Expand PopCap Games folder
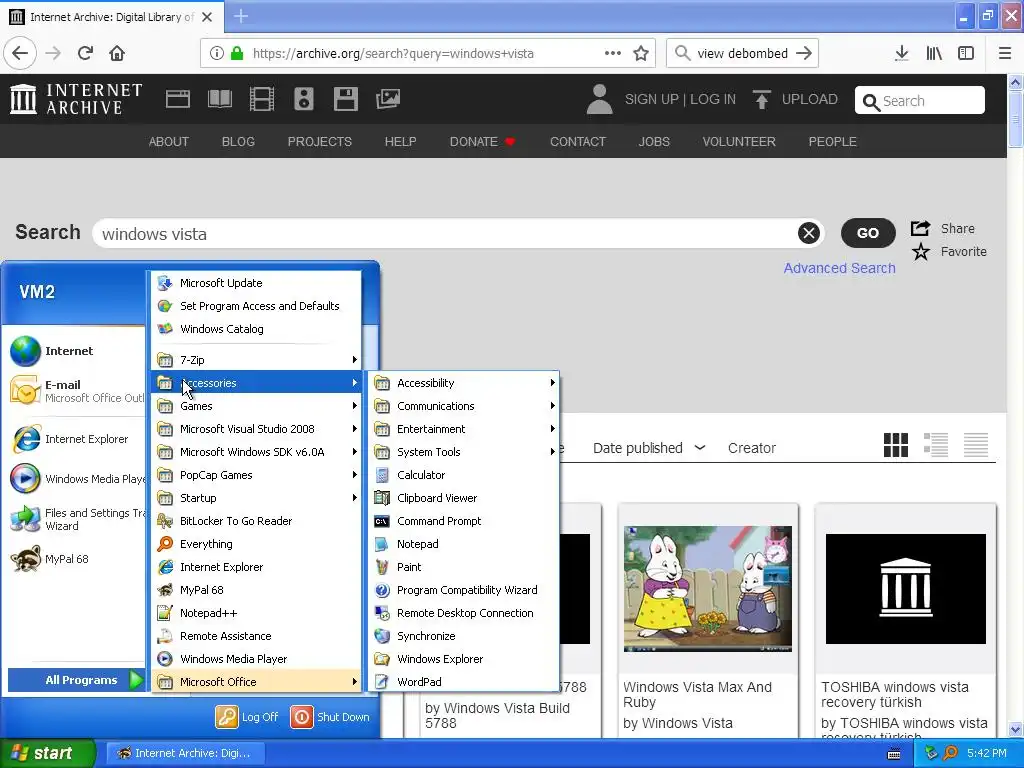 coord(256,475)
